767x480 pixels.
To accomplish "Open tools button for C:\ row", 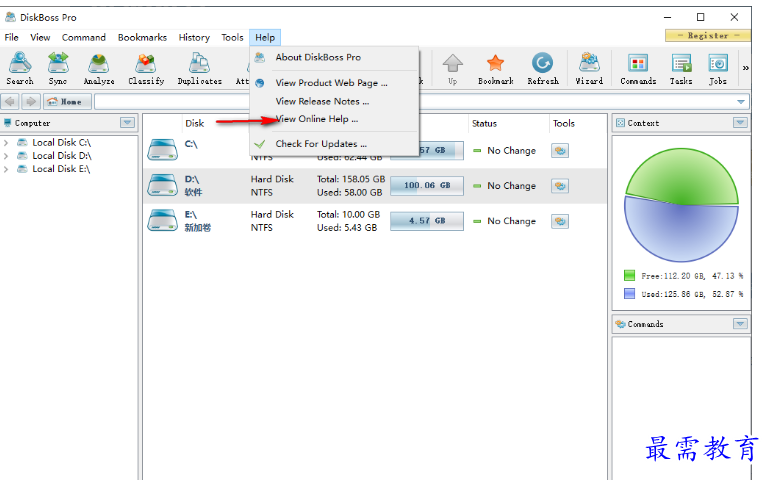I will [560, 151].
